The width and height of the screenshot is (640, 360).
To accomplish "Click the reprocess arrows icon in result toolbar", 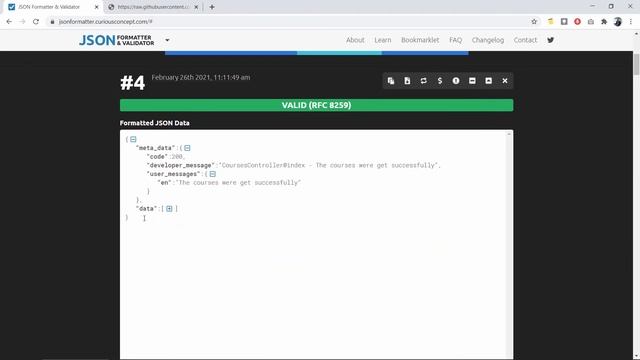I will pyautogui.click(x=423, y=81).
